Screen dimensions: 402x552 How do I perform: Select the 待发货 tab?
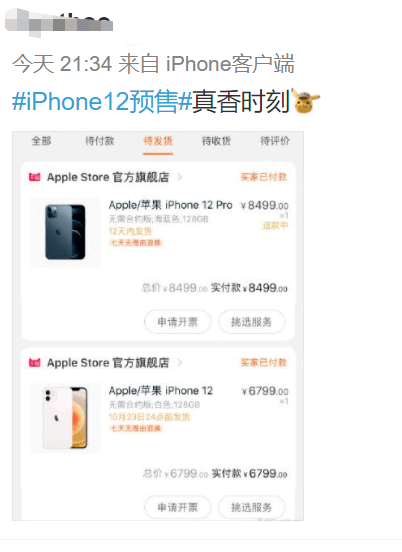coord(158,141)
